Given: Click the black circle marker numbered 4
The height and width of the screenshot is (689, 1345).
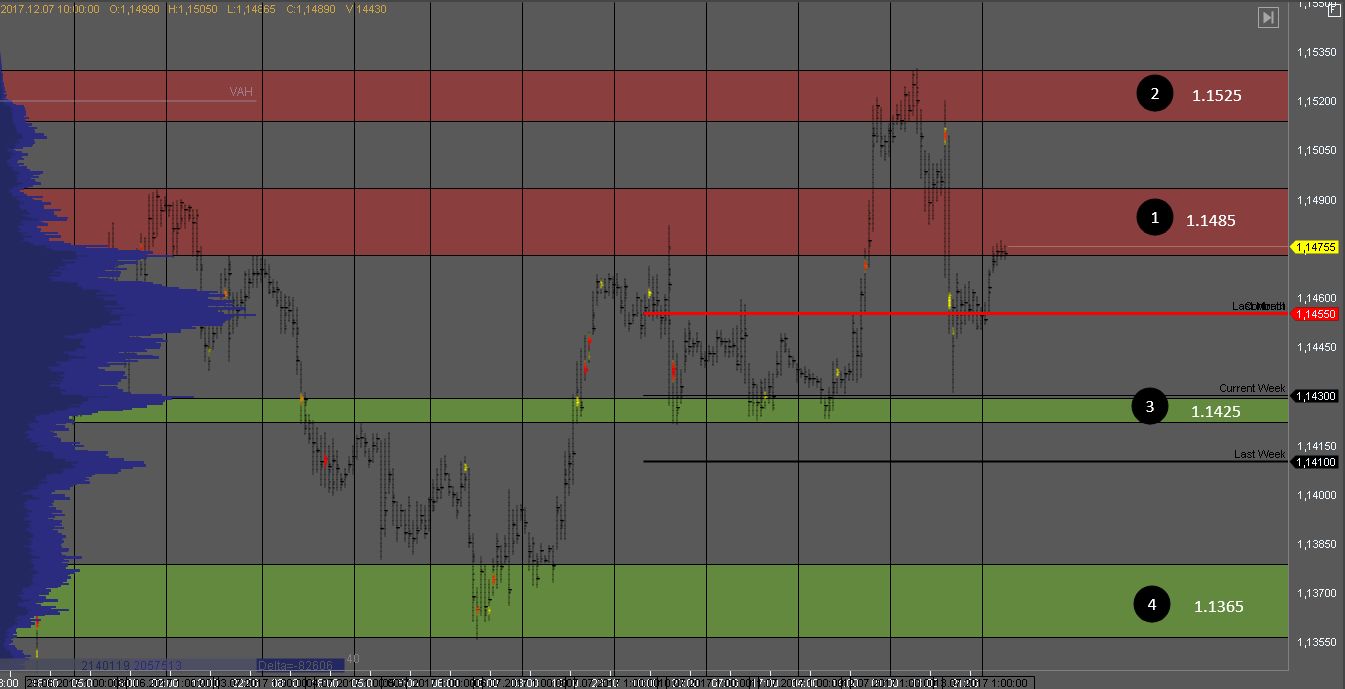Looking at the screenshot, I should (1152, 604).
